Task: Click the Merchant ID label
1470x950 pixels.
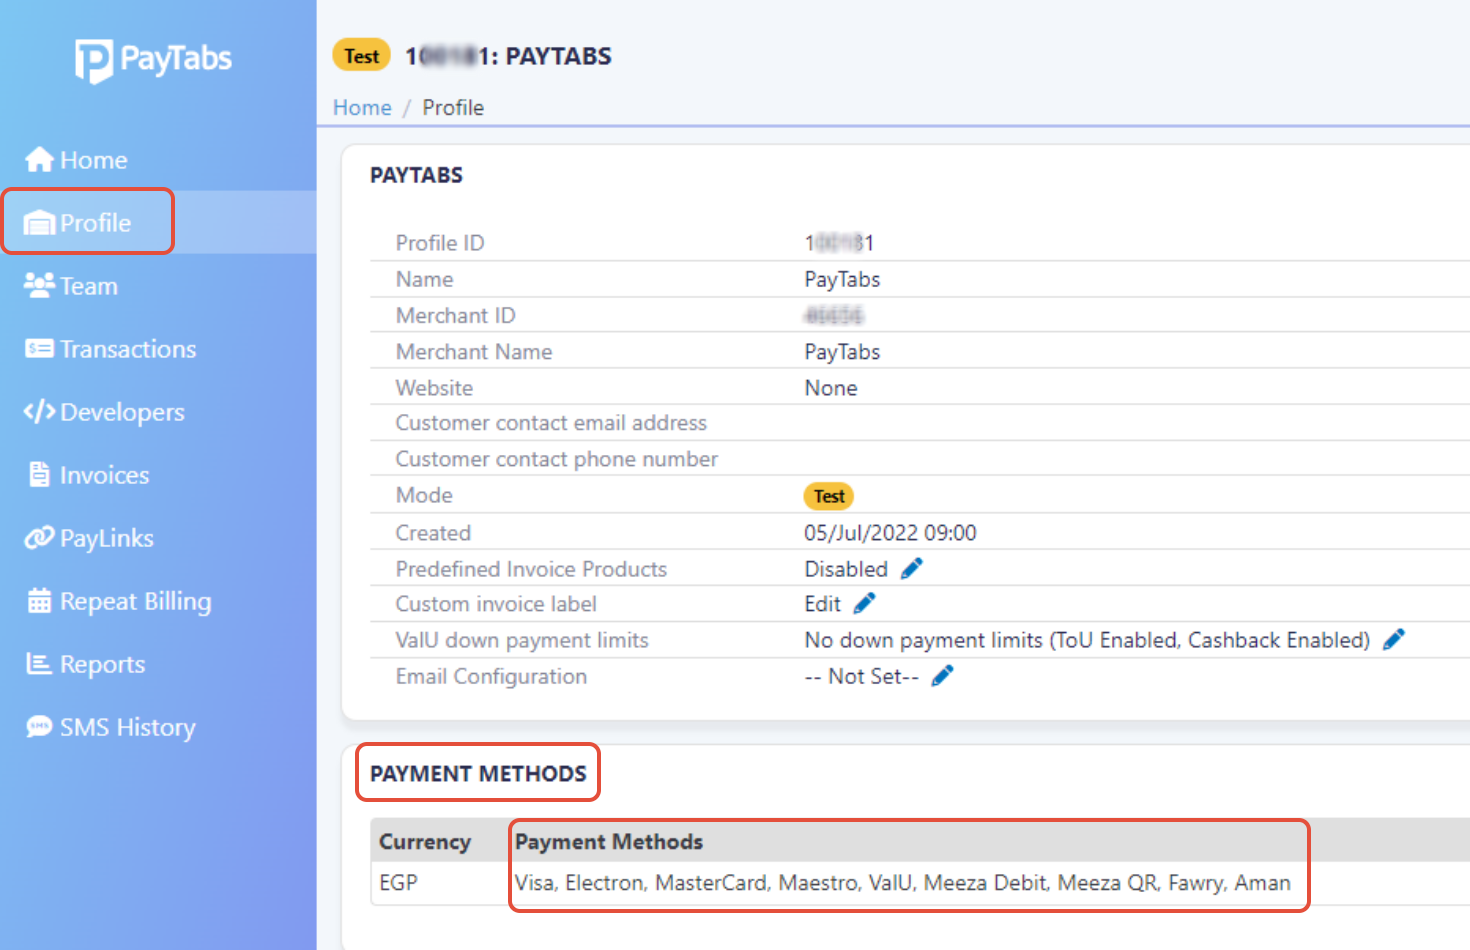Action: [456, 315]
